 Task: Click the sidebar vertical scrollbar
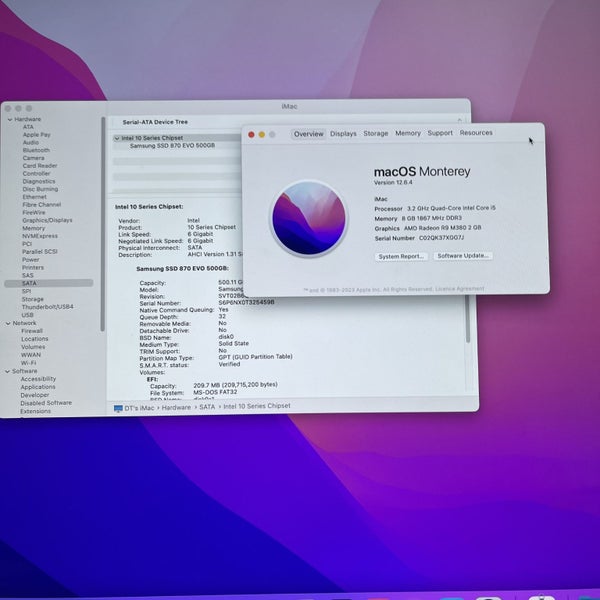[x=103, y=224]
